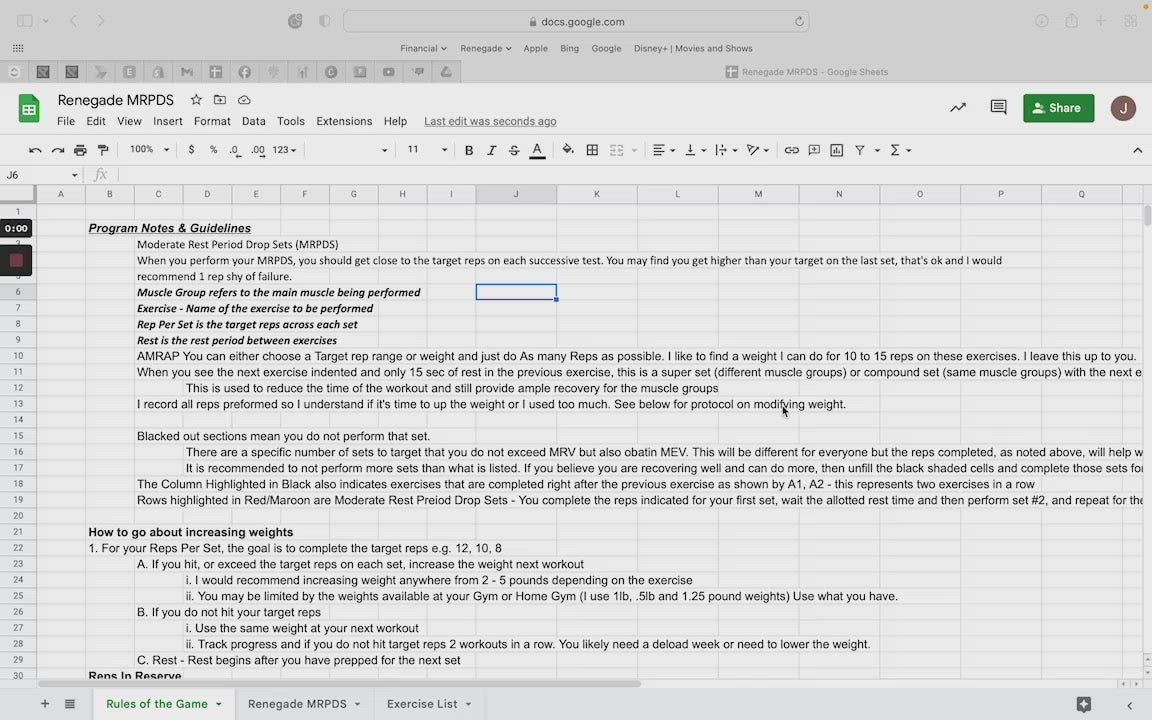1152x720 pixels.
Task: Open the Apple bookmark
Action: [x=536, y=48]
